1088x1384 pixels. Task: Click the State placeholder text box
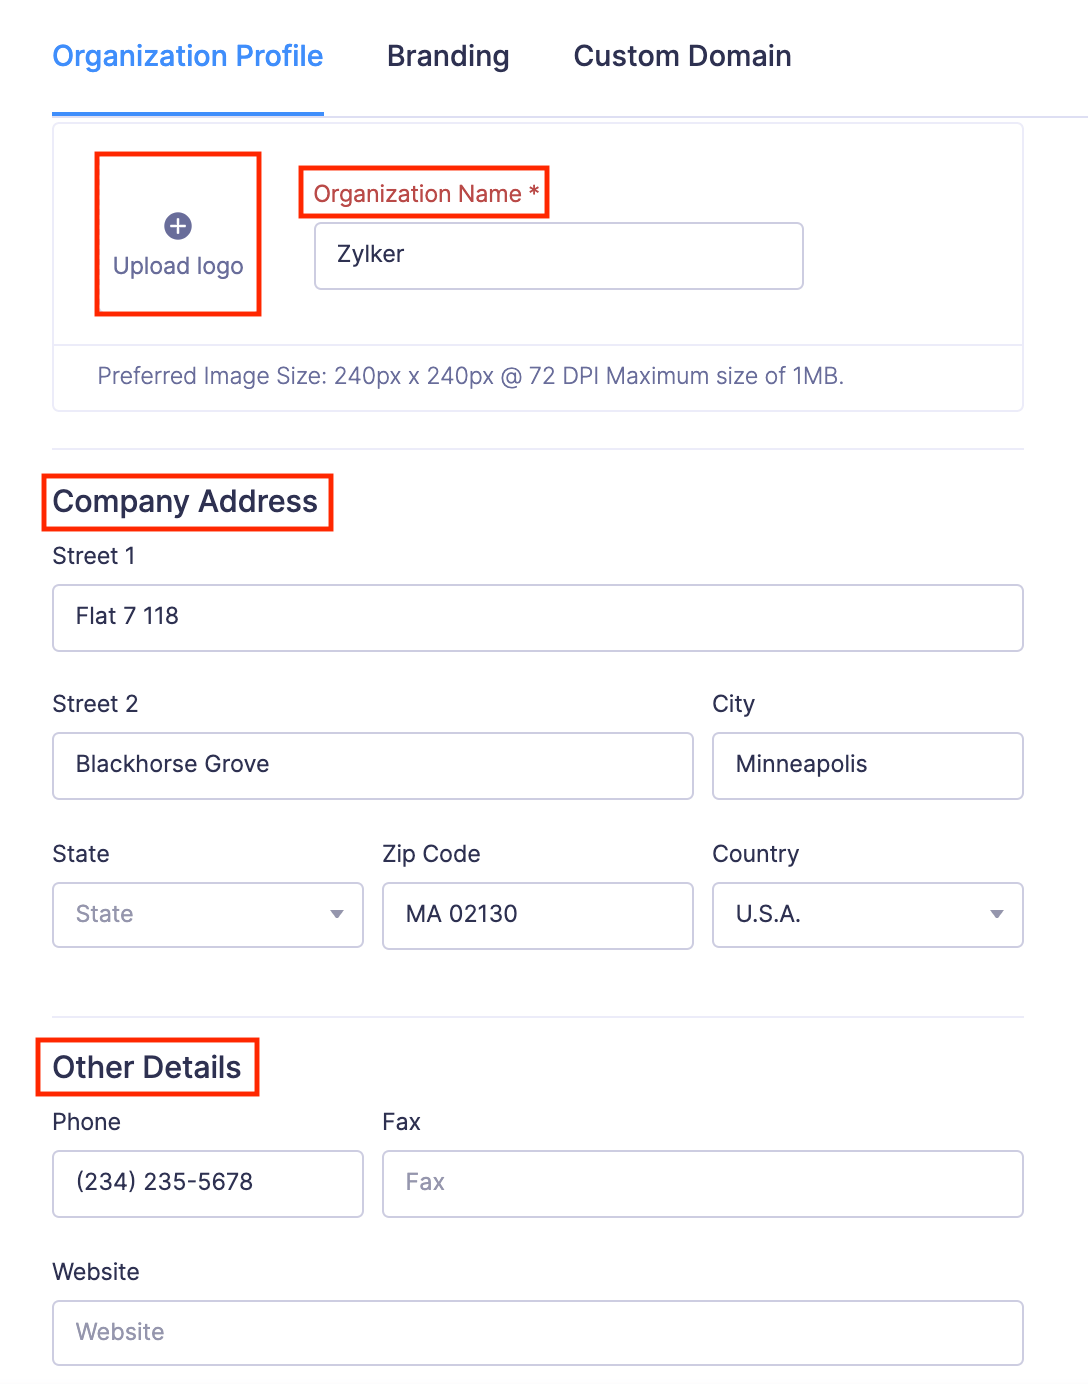(208, 914)
